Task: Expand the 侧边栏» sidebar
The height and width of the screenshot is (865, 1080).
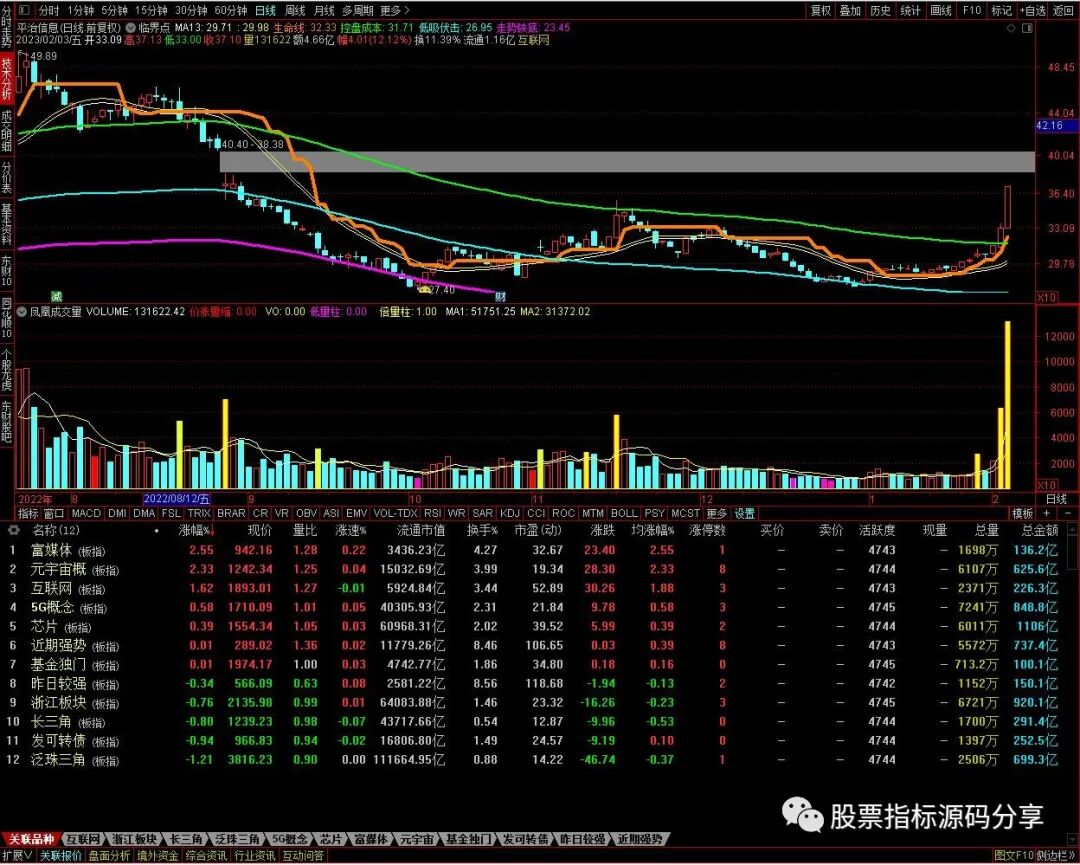Action: (1056, 855)
